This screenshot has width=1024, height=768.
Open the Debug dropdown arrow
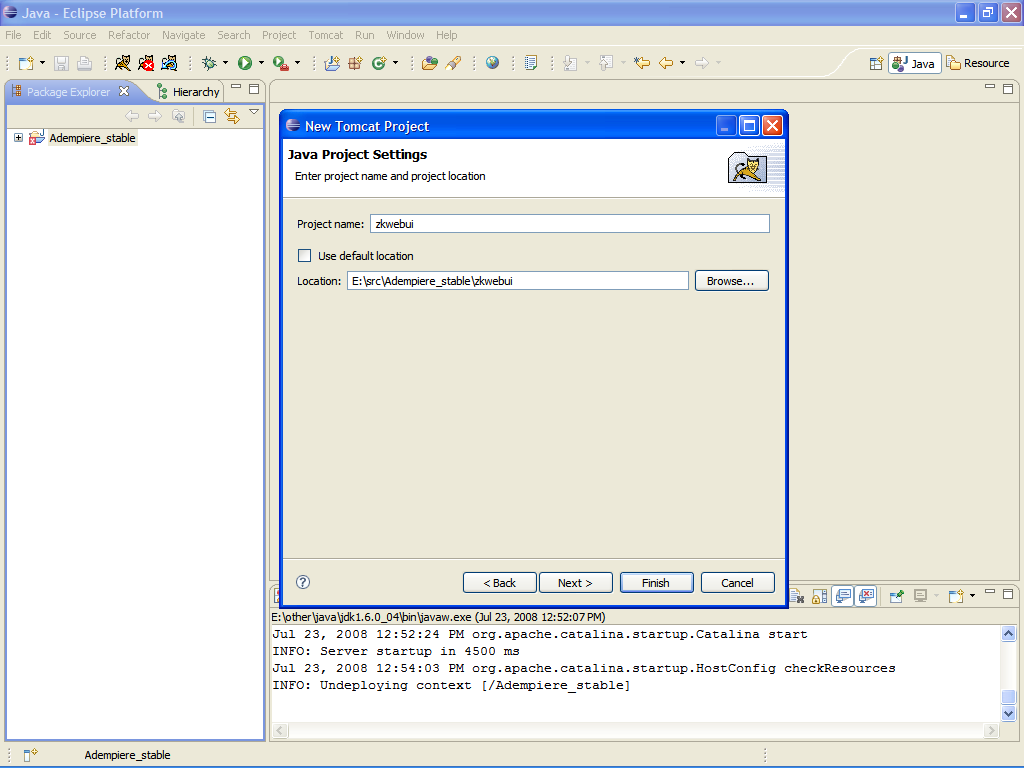(225, 63)
